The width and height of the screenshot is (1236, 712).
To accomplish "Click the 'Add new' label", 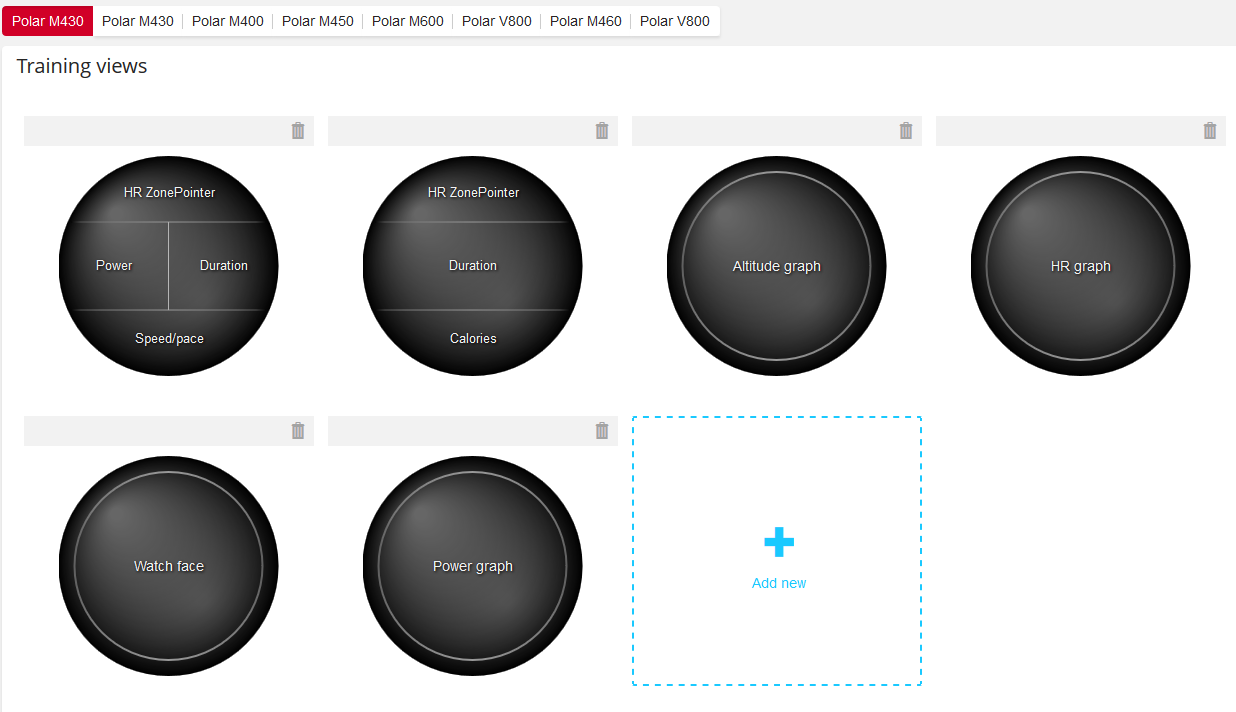I will (x=779, y=583).
